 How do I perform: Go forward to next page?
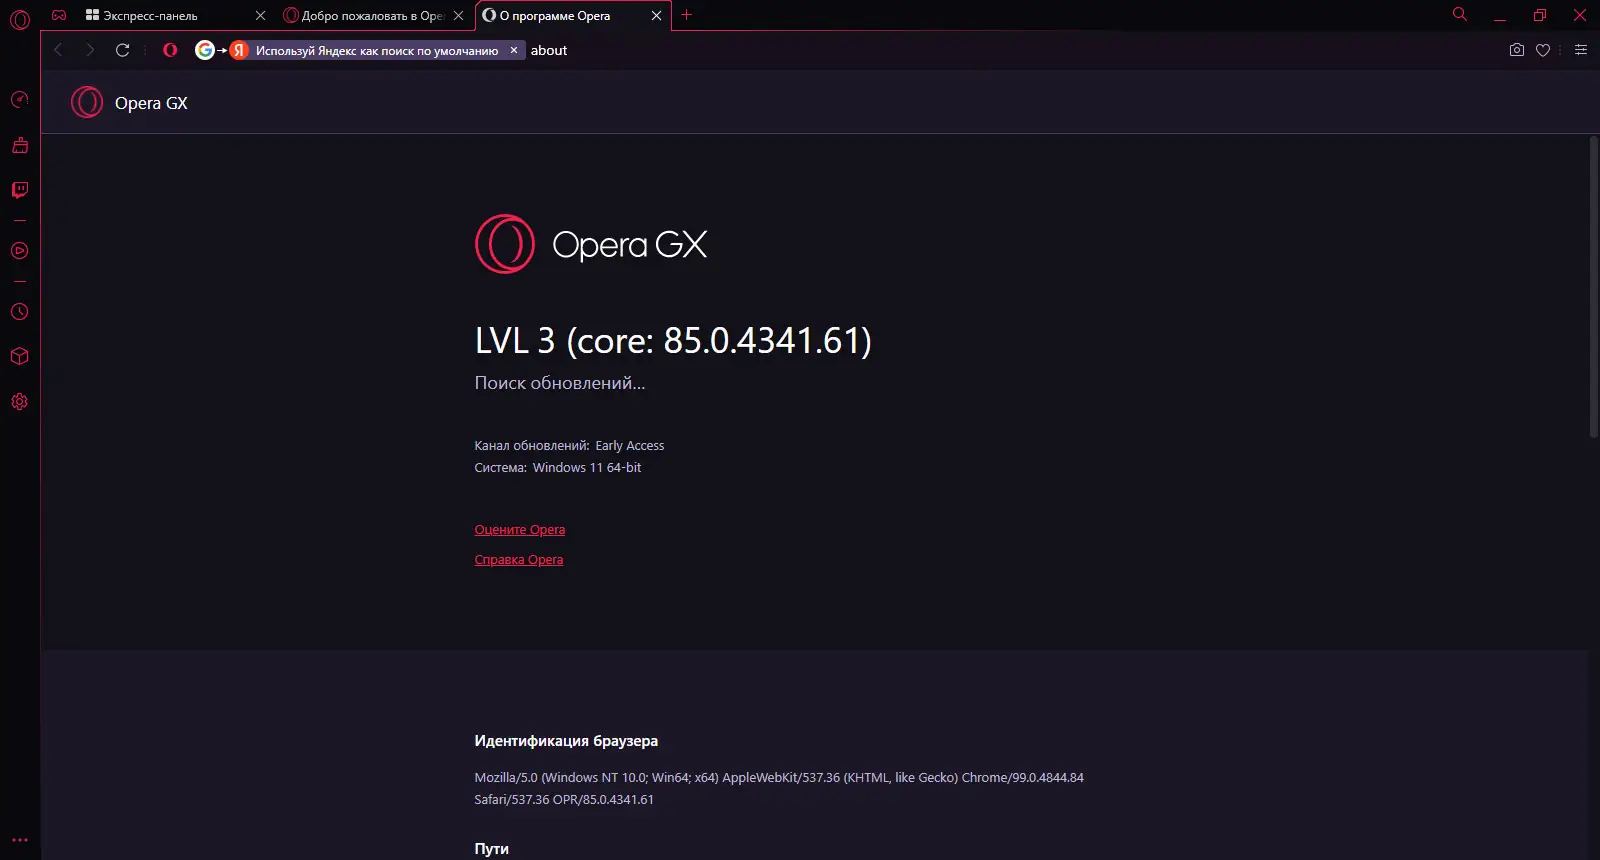(90, 50)
